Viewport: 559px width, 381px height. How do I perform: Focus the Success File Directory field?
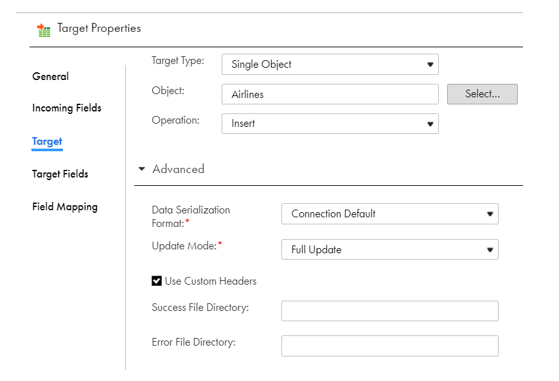click(x=390, y=311)
